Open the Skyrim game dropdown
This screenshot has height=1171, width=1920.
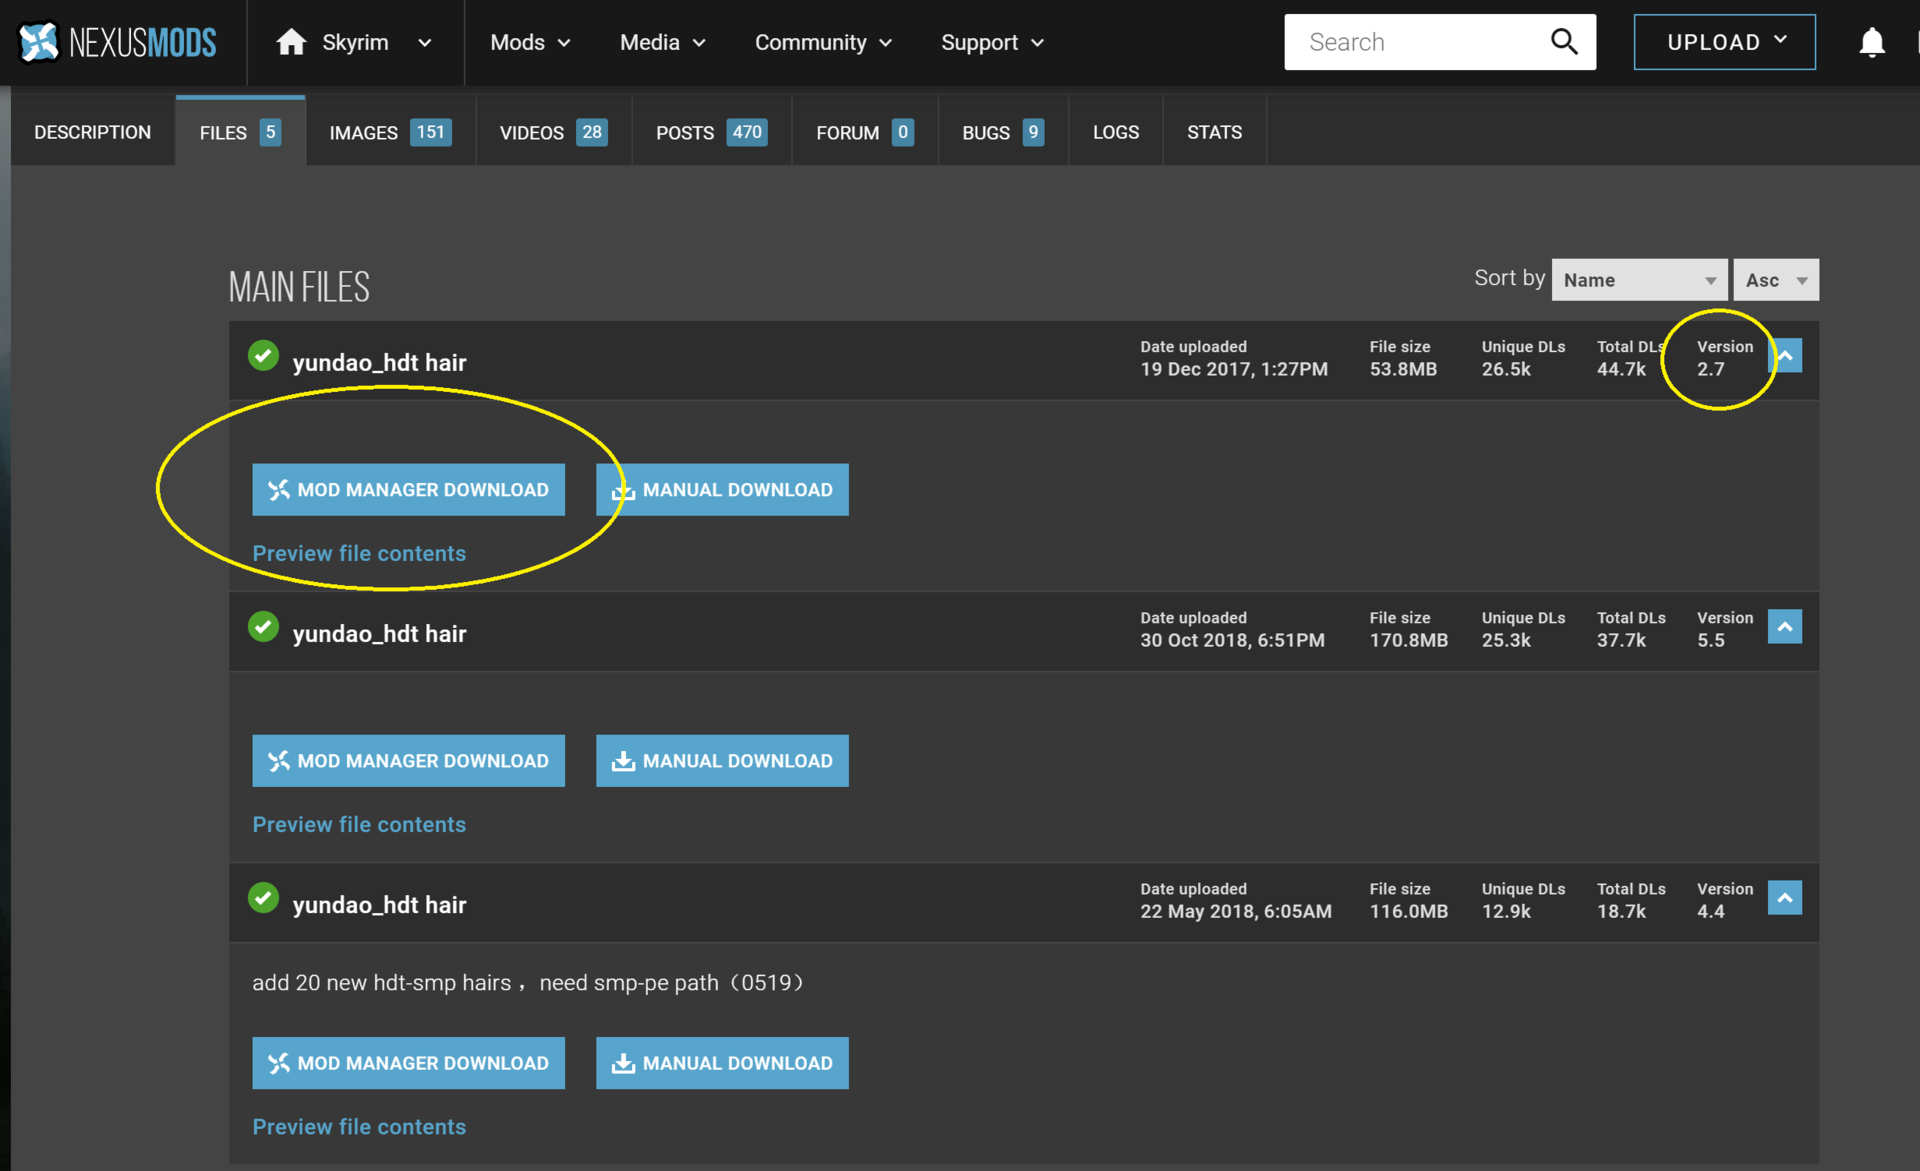coord(425,43)
